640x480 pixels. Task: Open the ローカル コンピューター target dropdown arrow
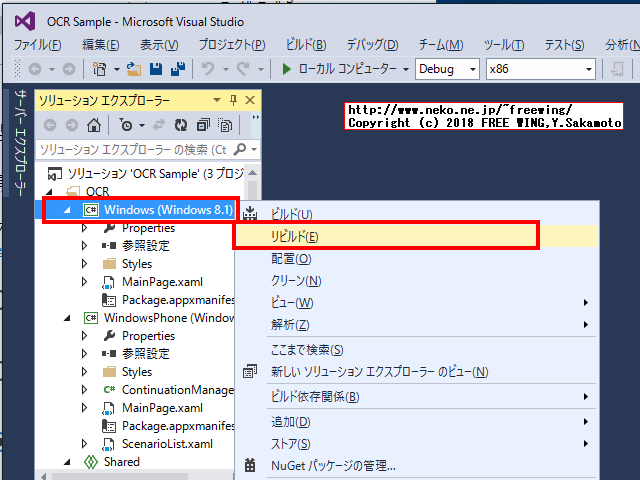(x=406, y=69)
